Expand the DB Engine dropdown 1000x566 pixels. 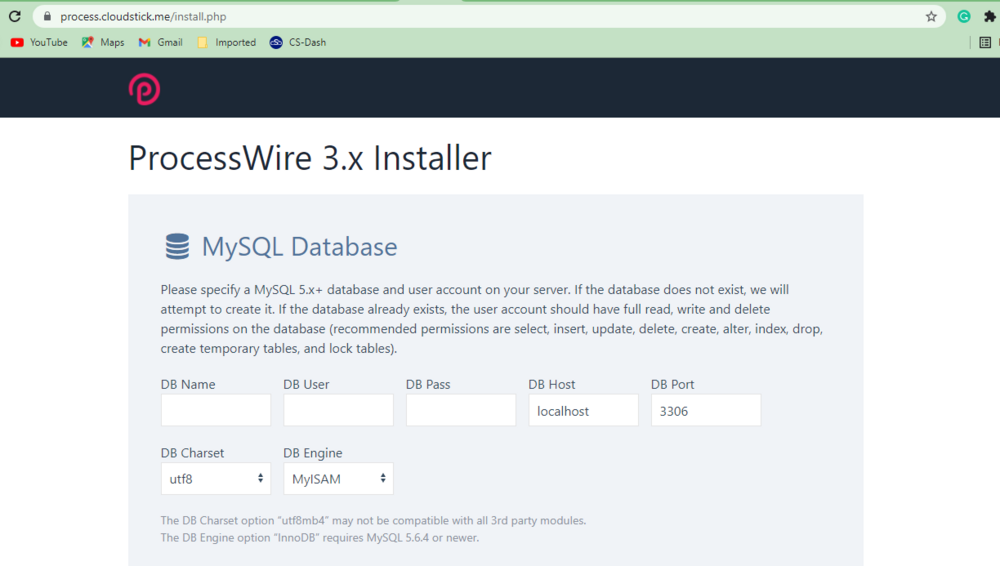(338, 479)
